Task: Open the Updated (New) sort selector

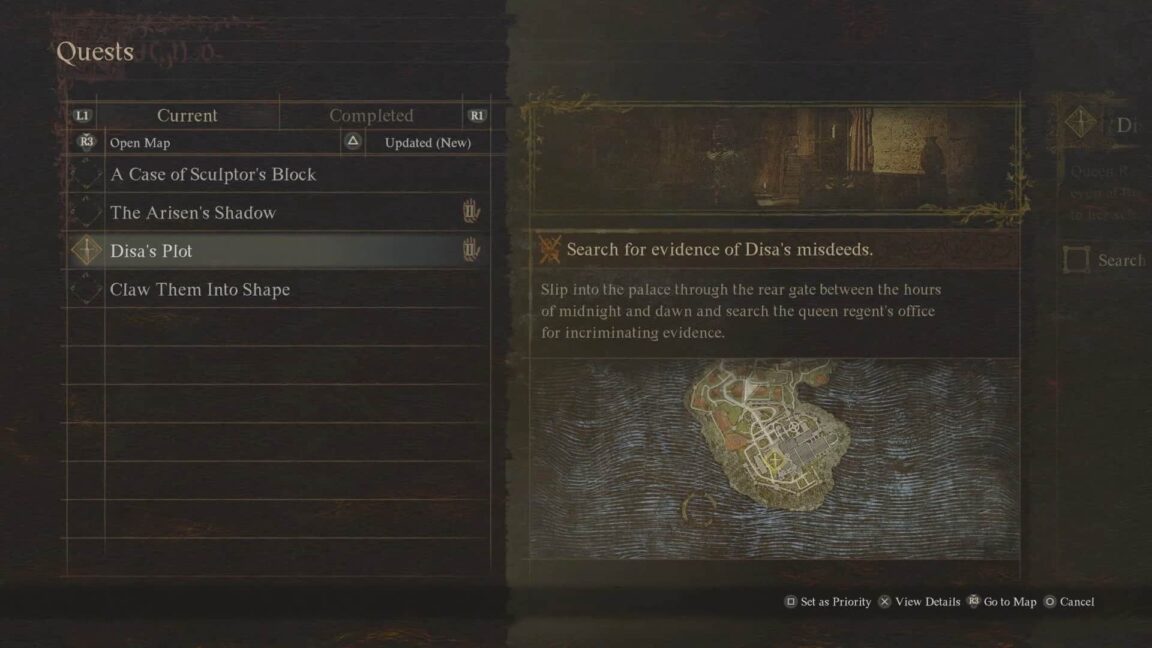Action: [x=428, y=143]
